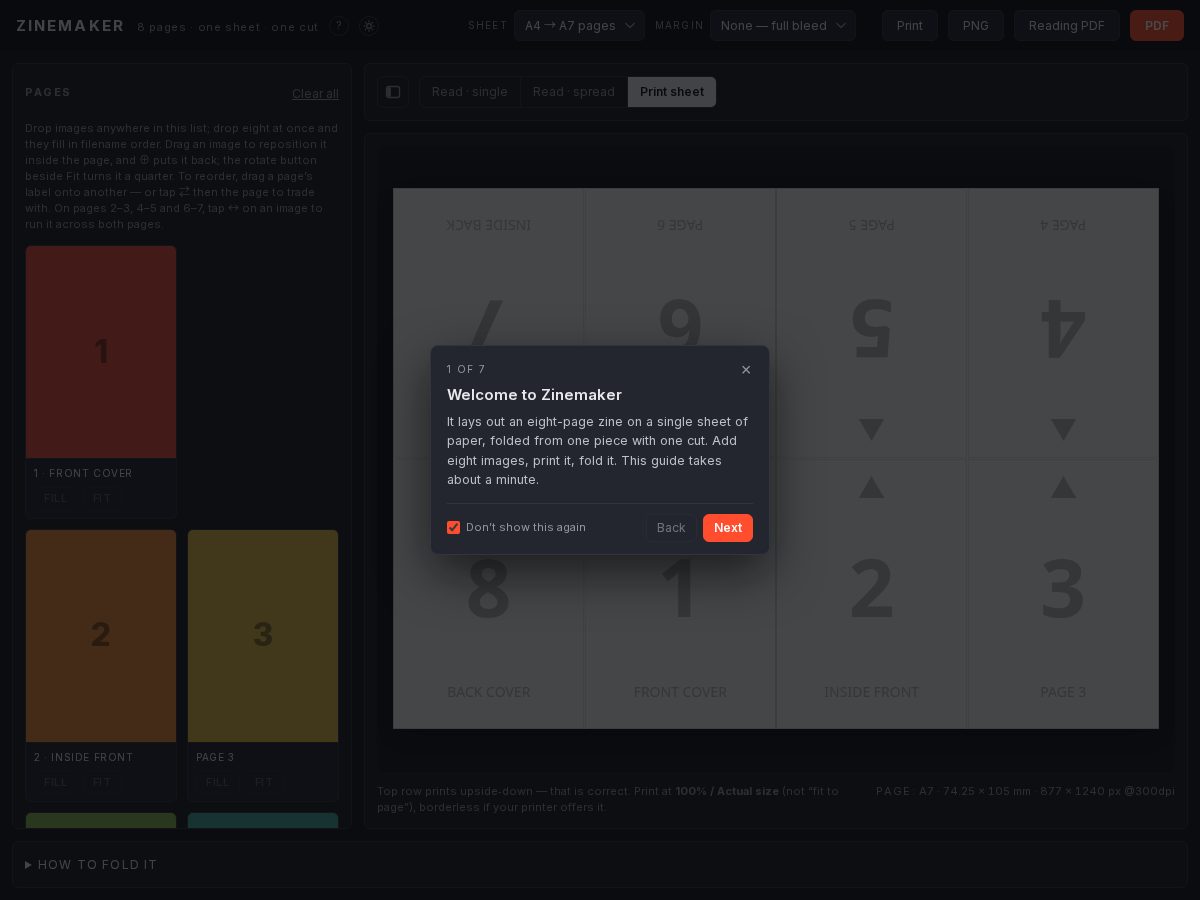Toggle the sidebar panel icon
This screenshot has width=1200, height=900.
[393, 92]
